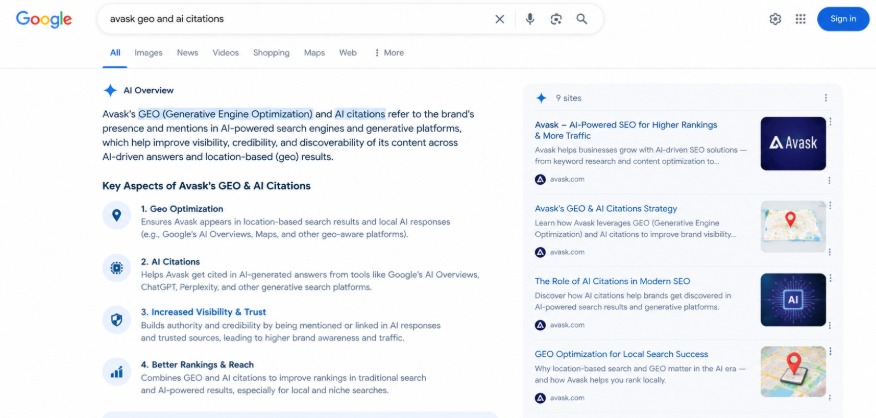Click the 'AI Overview' label
The image size is (876, 418).
149,91
